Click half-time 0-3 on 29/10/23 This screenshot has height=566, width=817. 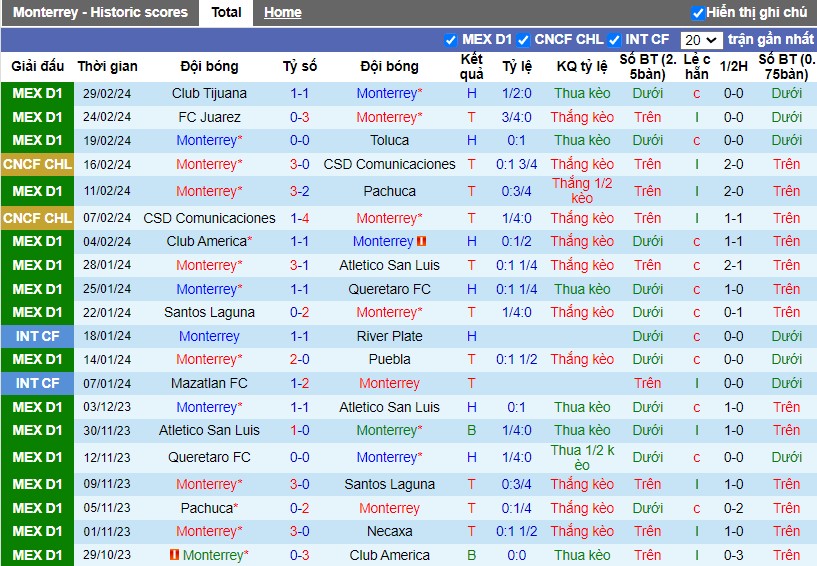[x=733, y=555]
